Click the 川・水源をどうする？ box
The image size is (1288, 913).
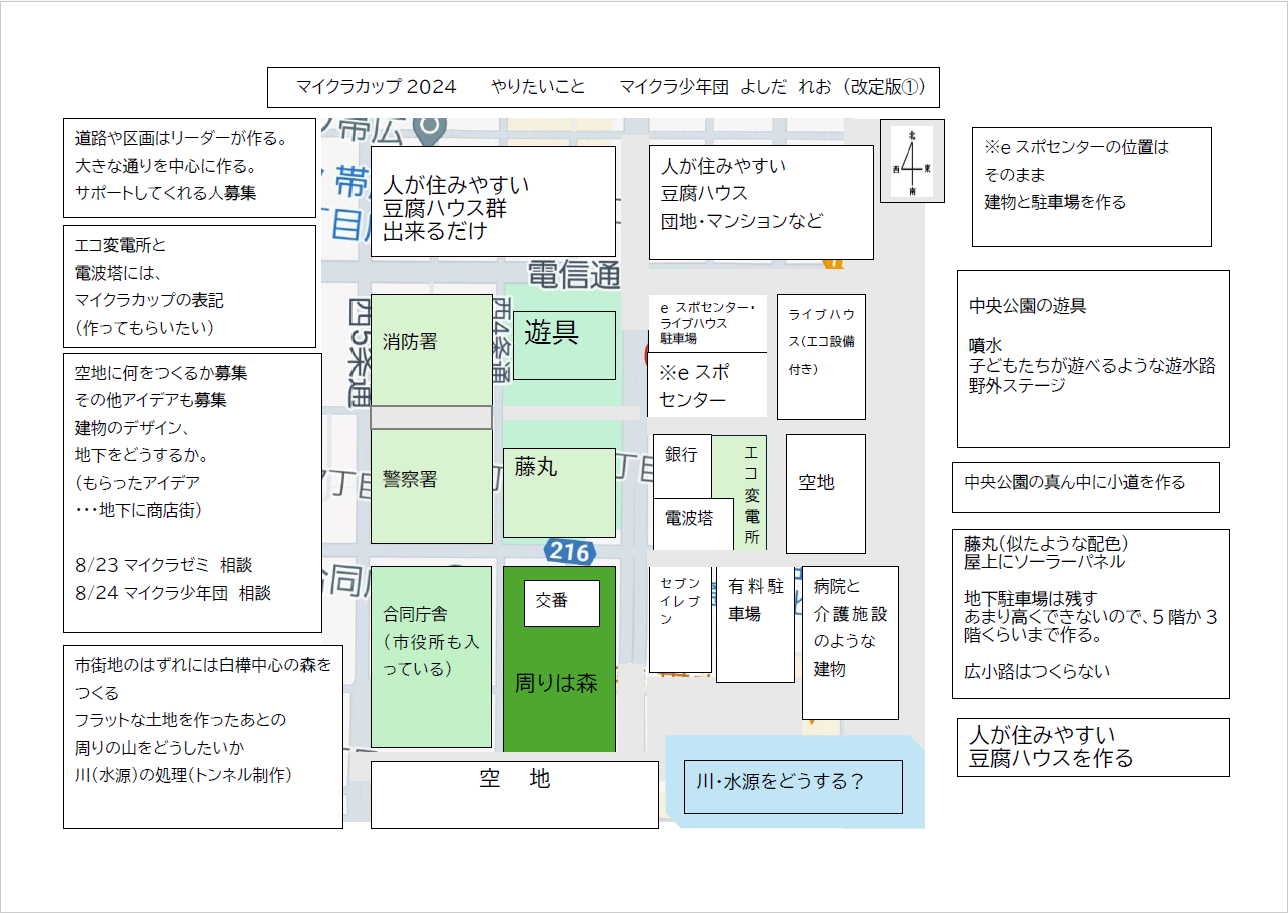pyautogui.click(x=793, y=787)
